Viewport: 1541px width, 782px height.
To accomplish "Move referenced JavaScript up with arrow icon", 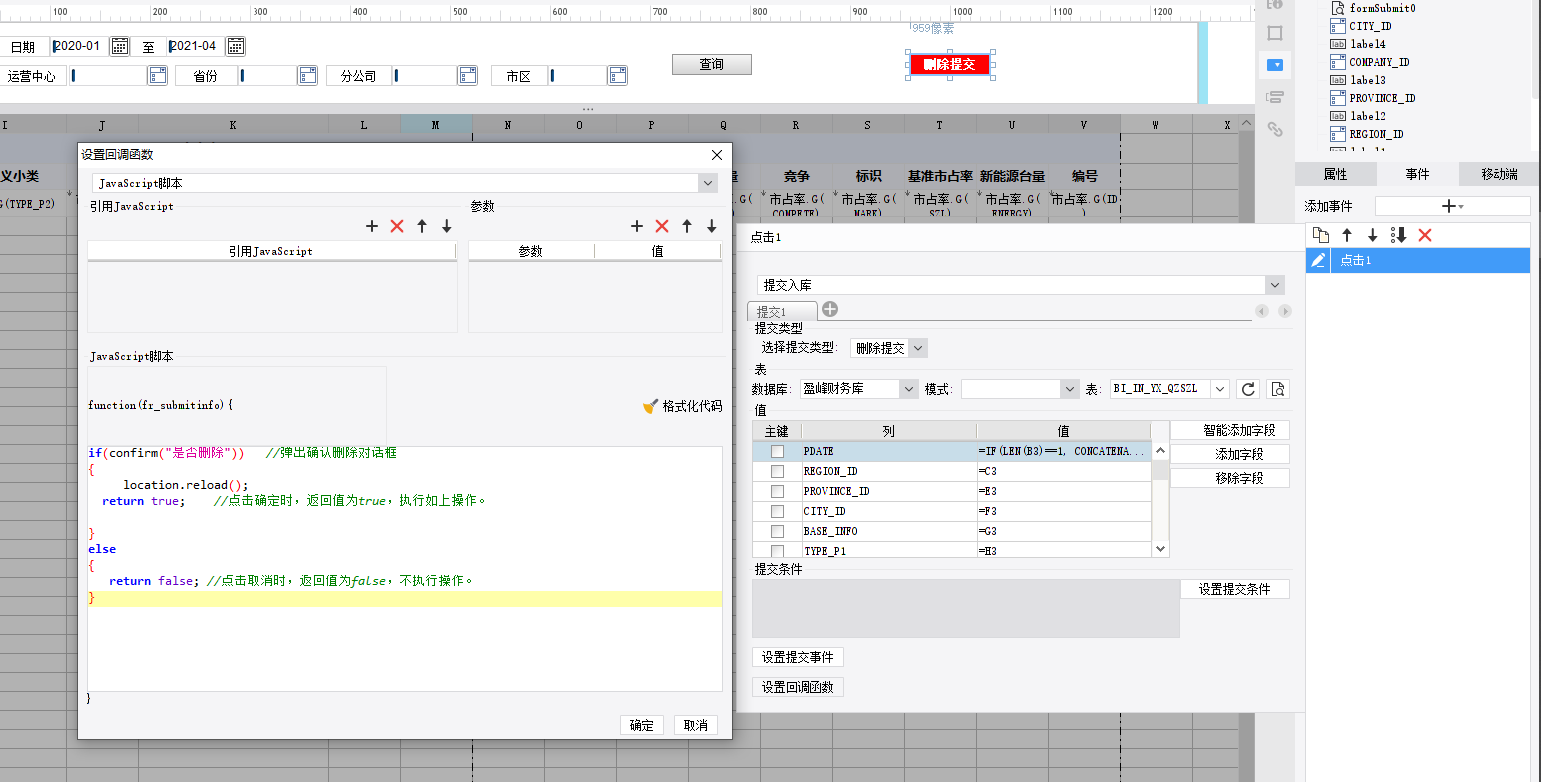I will point(422,227).
